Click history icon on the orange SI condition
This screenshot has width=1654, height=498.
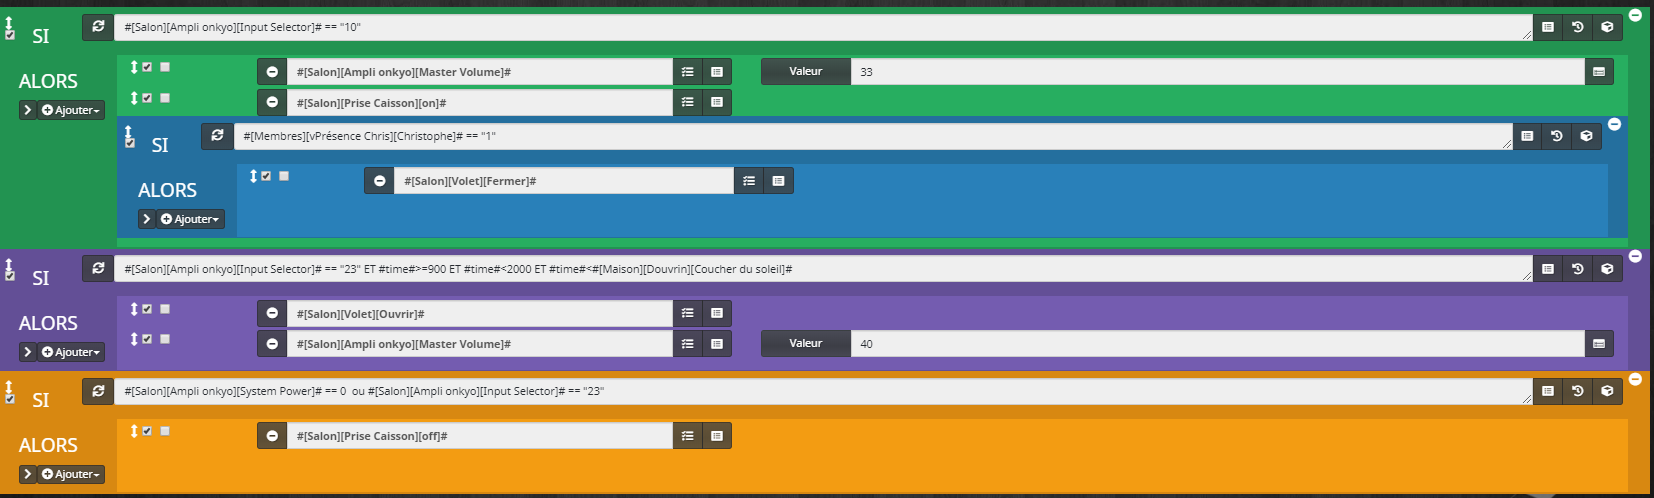(x=1577, y=391)
